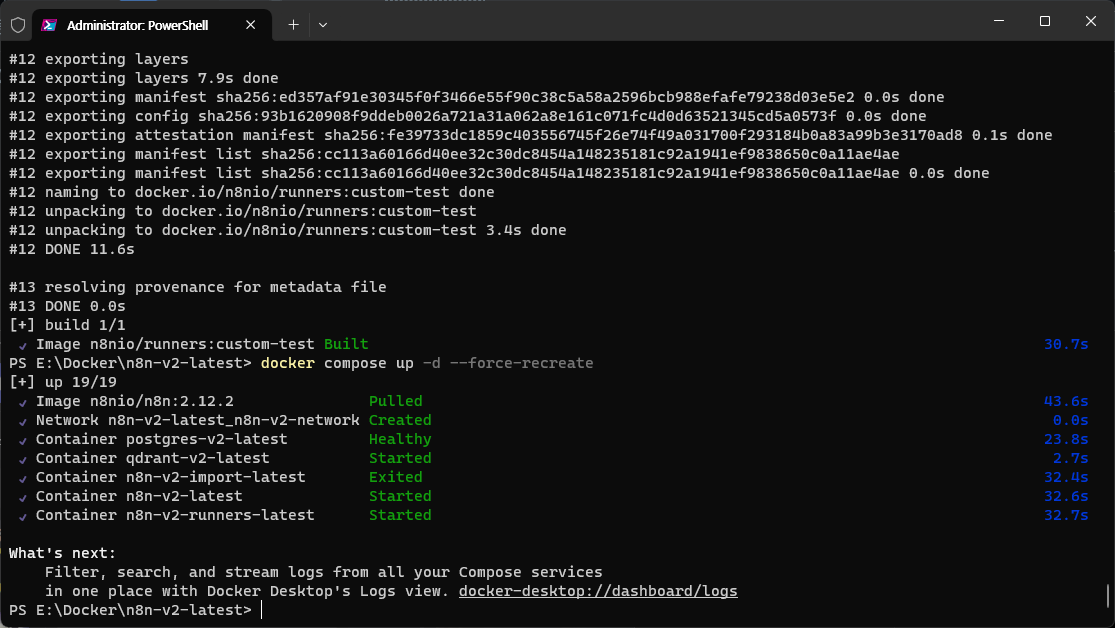The image size is (1115, 628).
Task: Click 'Image n8nio/n8n:2.12.2' row text
Action: tap(134, 401)
